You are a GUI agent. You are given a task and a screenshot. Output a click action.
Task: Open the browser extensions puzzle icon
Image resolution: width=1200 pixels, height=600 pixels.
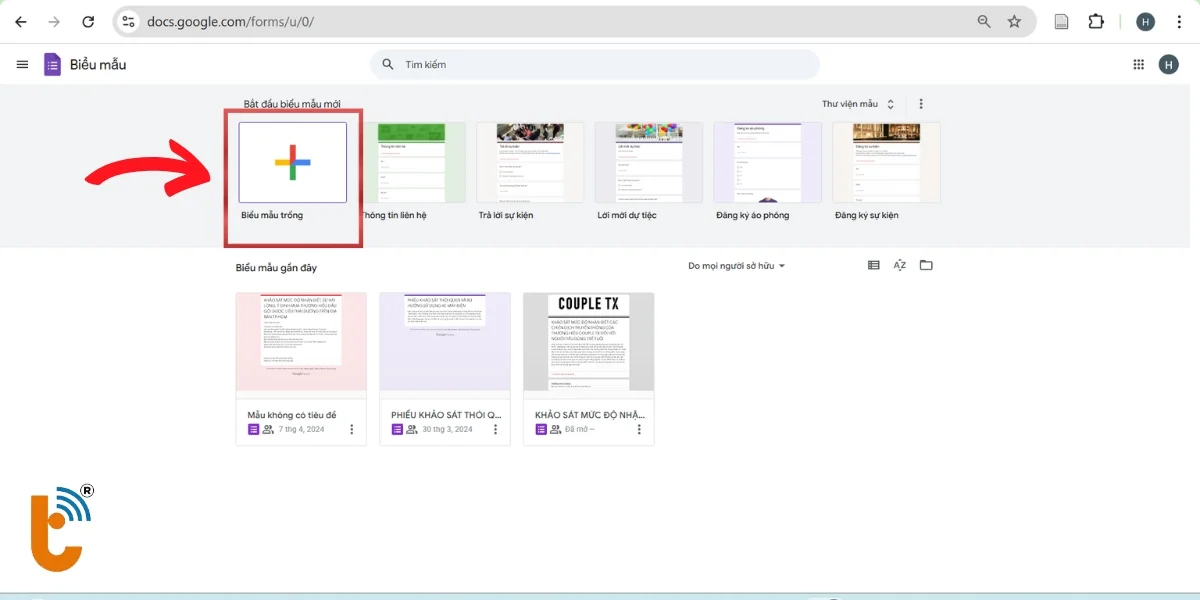(x=1096, y=21)
